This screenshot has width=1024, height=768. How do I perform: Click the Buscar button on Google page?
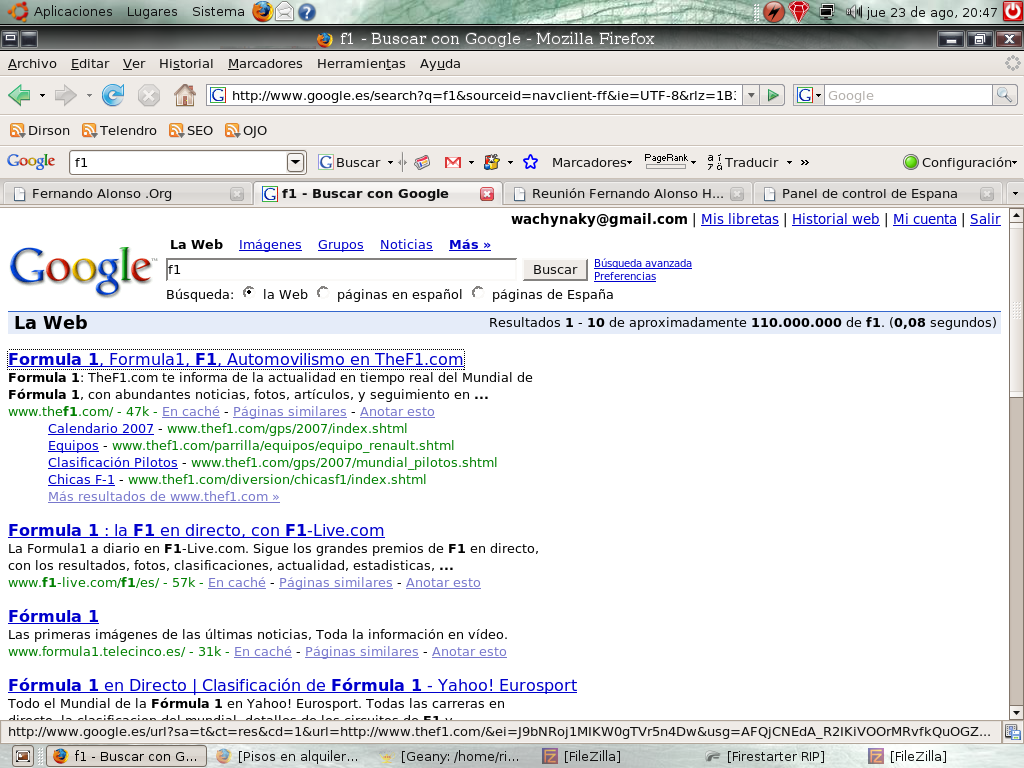[x=555, y=270]
